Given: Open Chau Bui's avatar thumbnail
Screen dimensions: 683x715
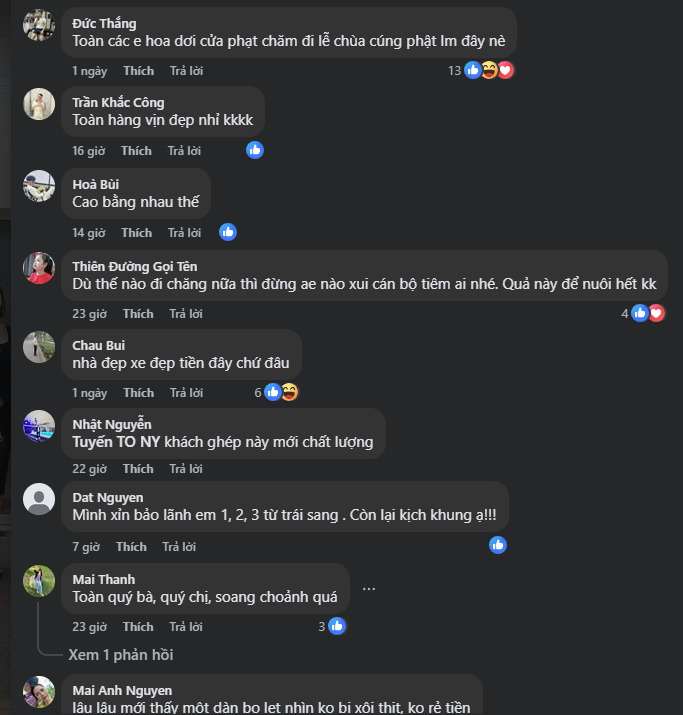Looking at the screenshot, I should (39, 347).
